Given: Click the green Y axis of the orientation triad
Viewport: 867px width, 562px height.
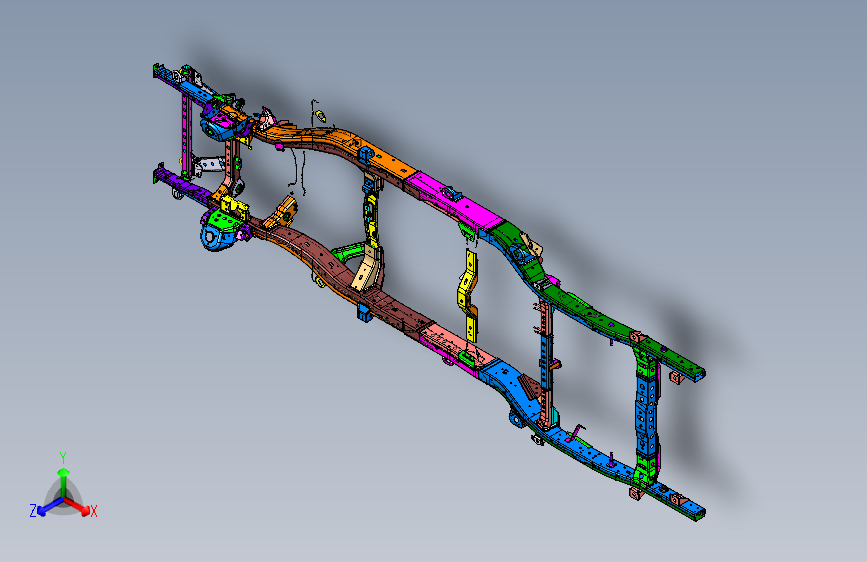Looking at the screenshot, I should coord(63,483).
